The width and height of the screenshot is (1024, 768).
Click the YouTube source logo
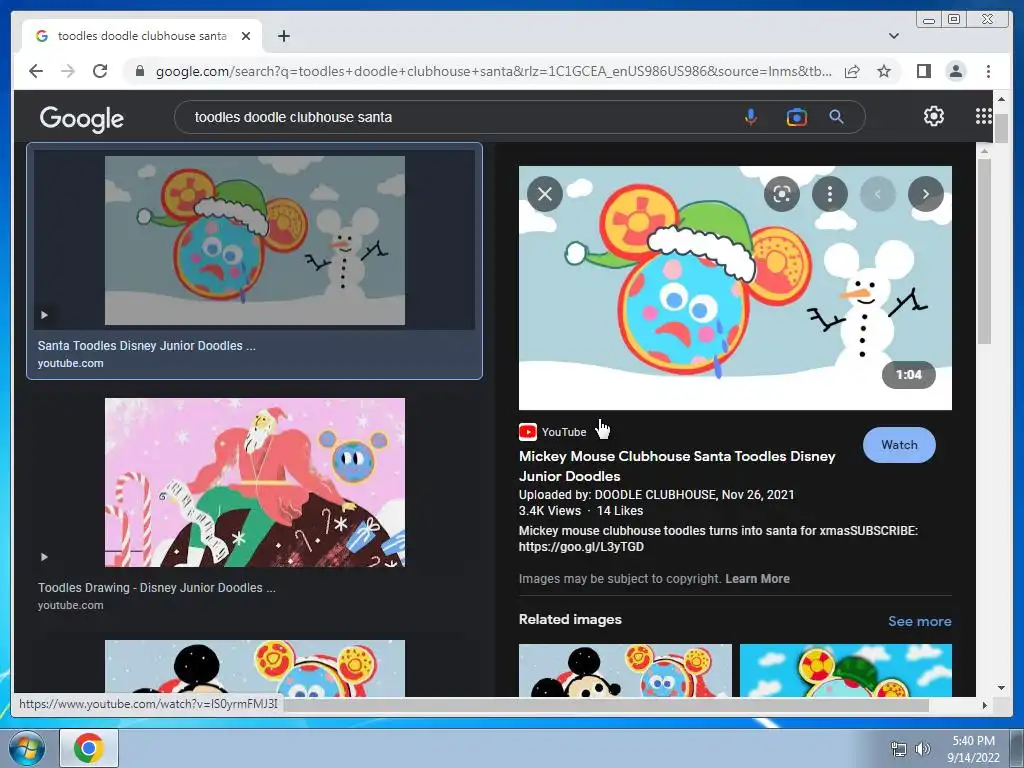(528, 432)
